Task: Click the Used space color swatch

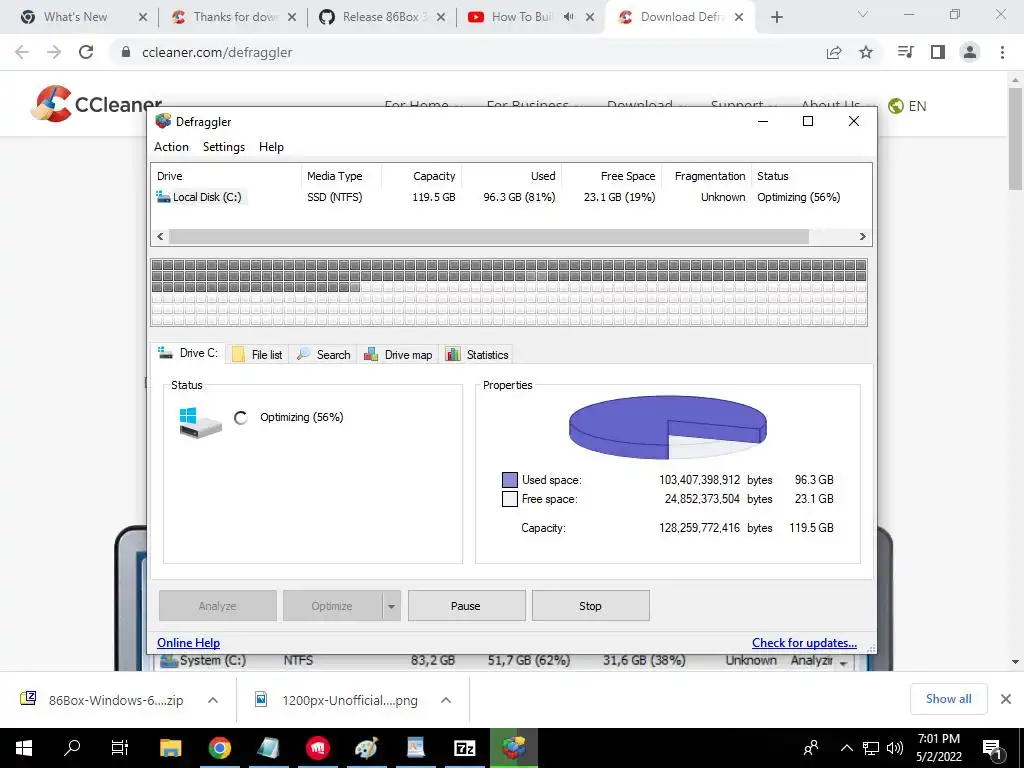Action: (509, 480)
